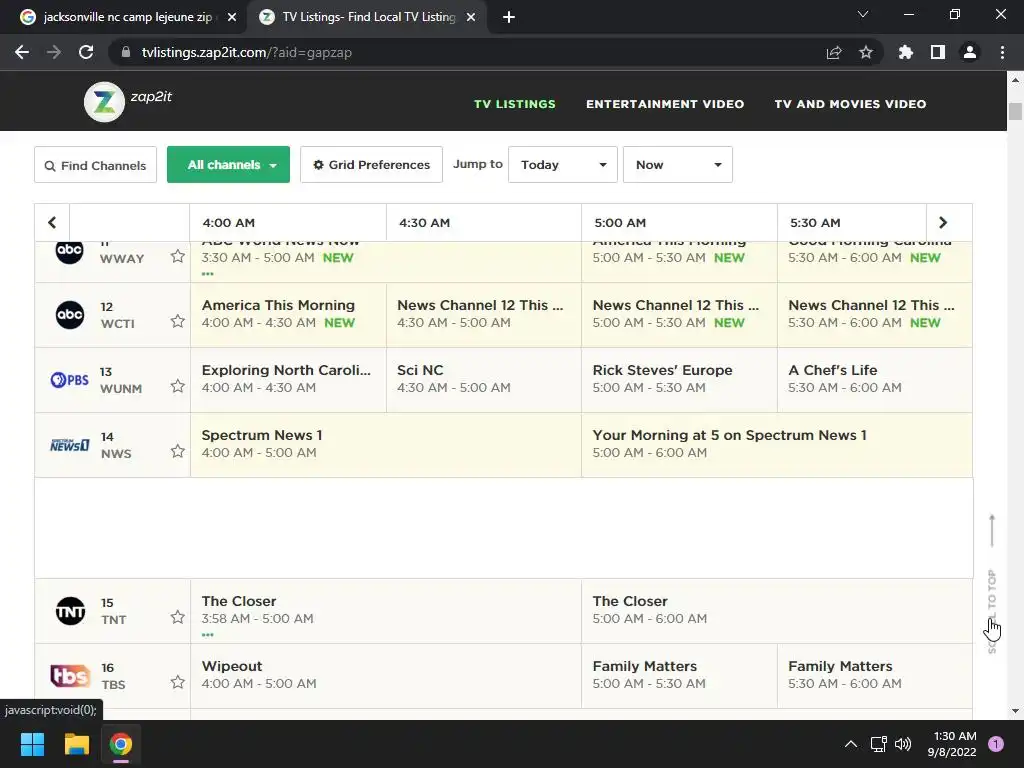This screenshot has width=1024, height=768.
Task: Open Family Matters 5:00 AM listing
Action: 679,675
